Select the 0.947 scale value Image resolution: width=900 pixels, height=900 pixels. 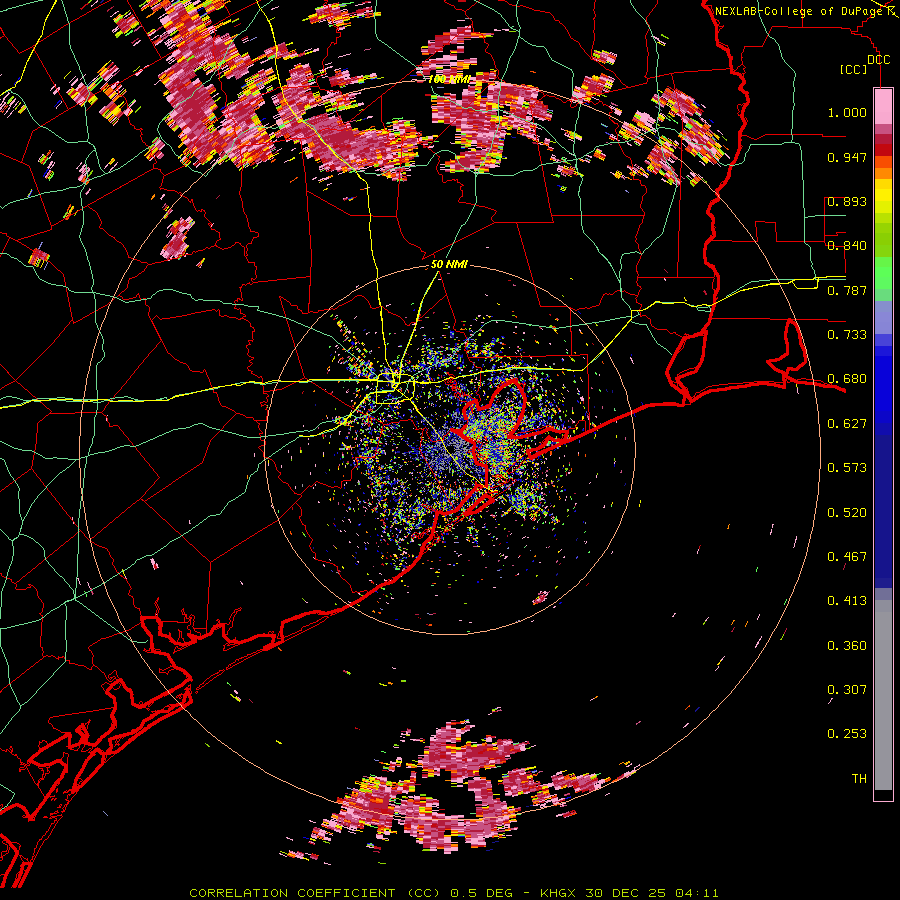(847, 157)
